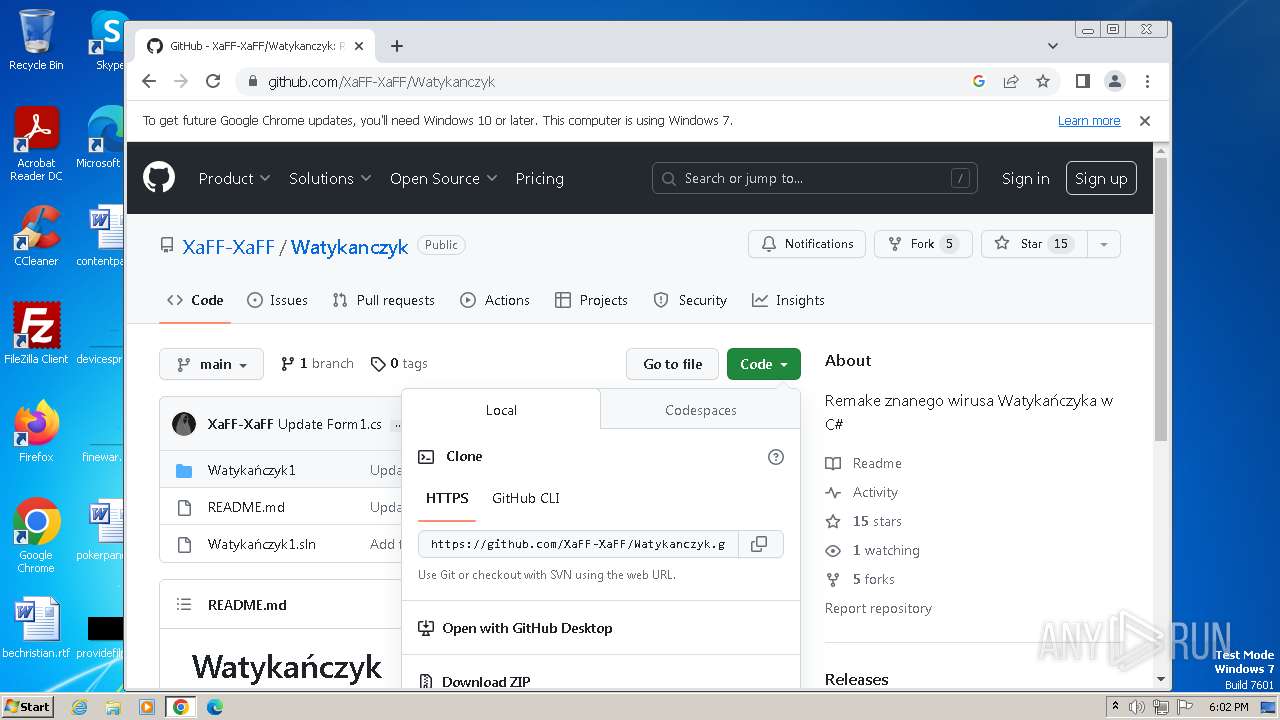Focus the GitHub search box

[815, 178]
